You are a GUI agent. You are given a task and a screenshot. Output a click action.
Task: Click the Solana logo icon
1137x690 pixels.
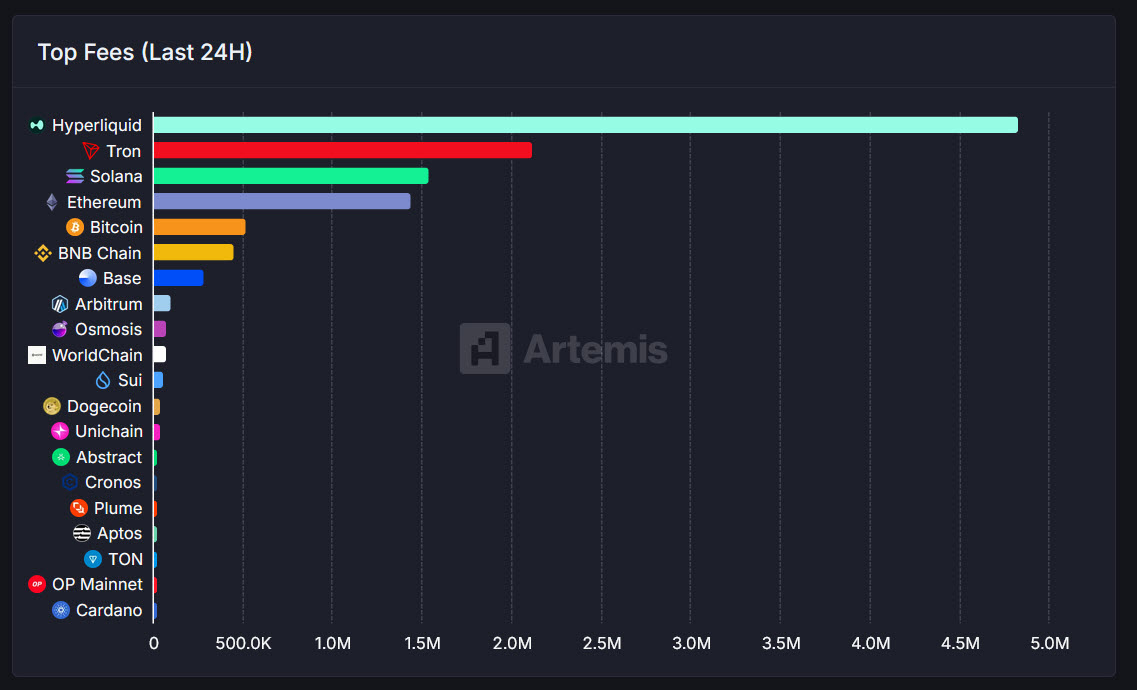click(x=75, y=176)
